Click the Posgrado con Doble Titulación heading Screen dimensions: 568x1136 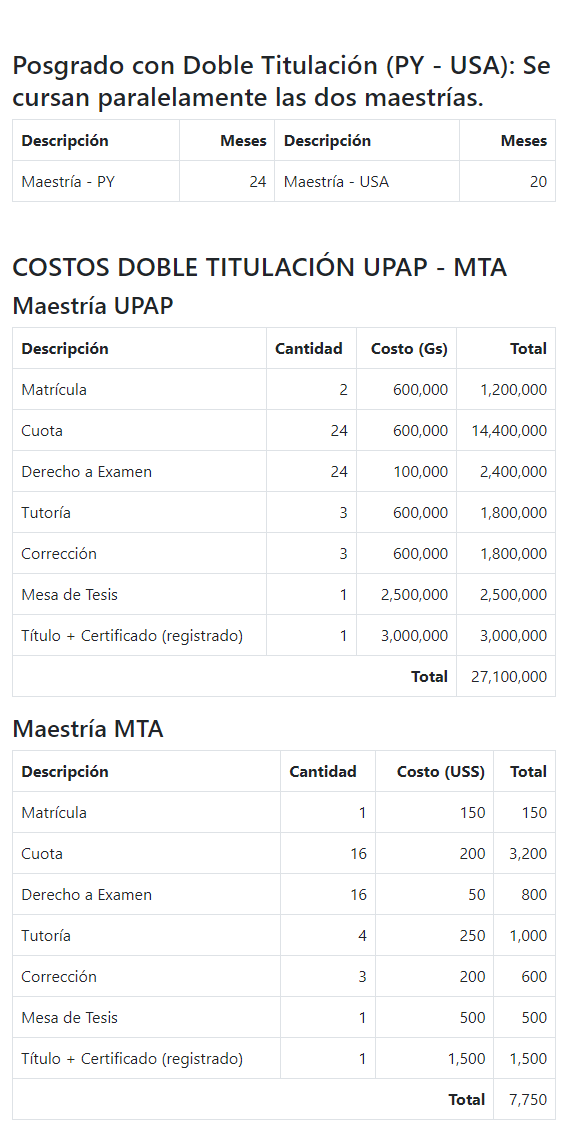click(282, 82)
